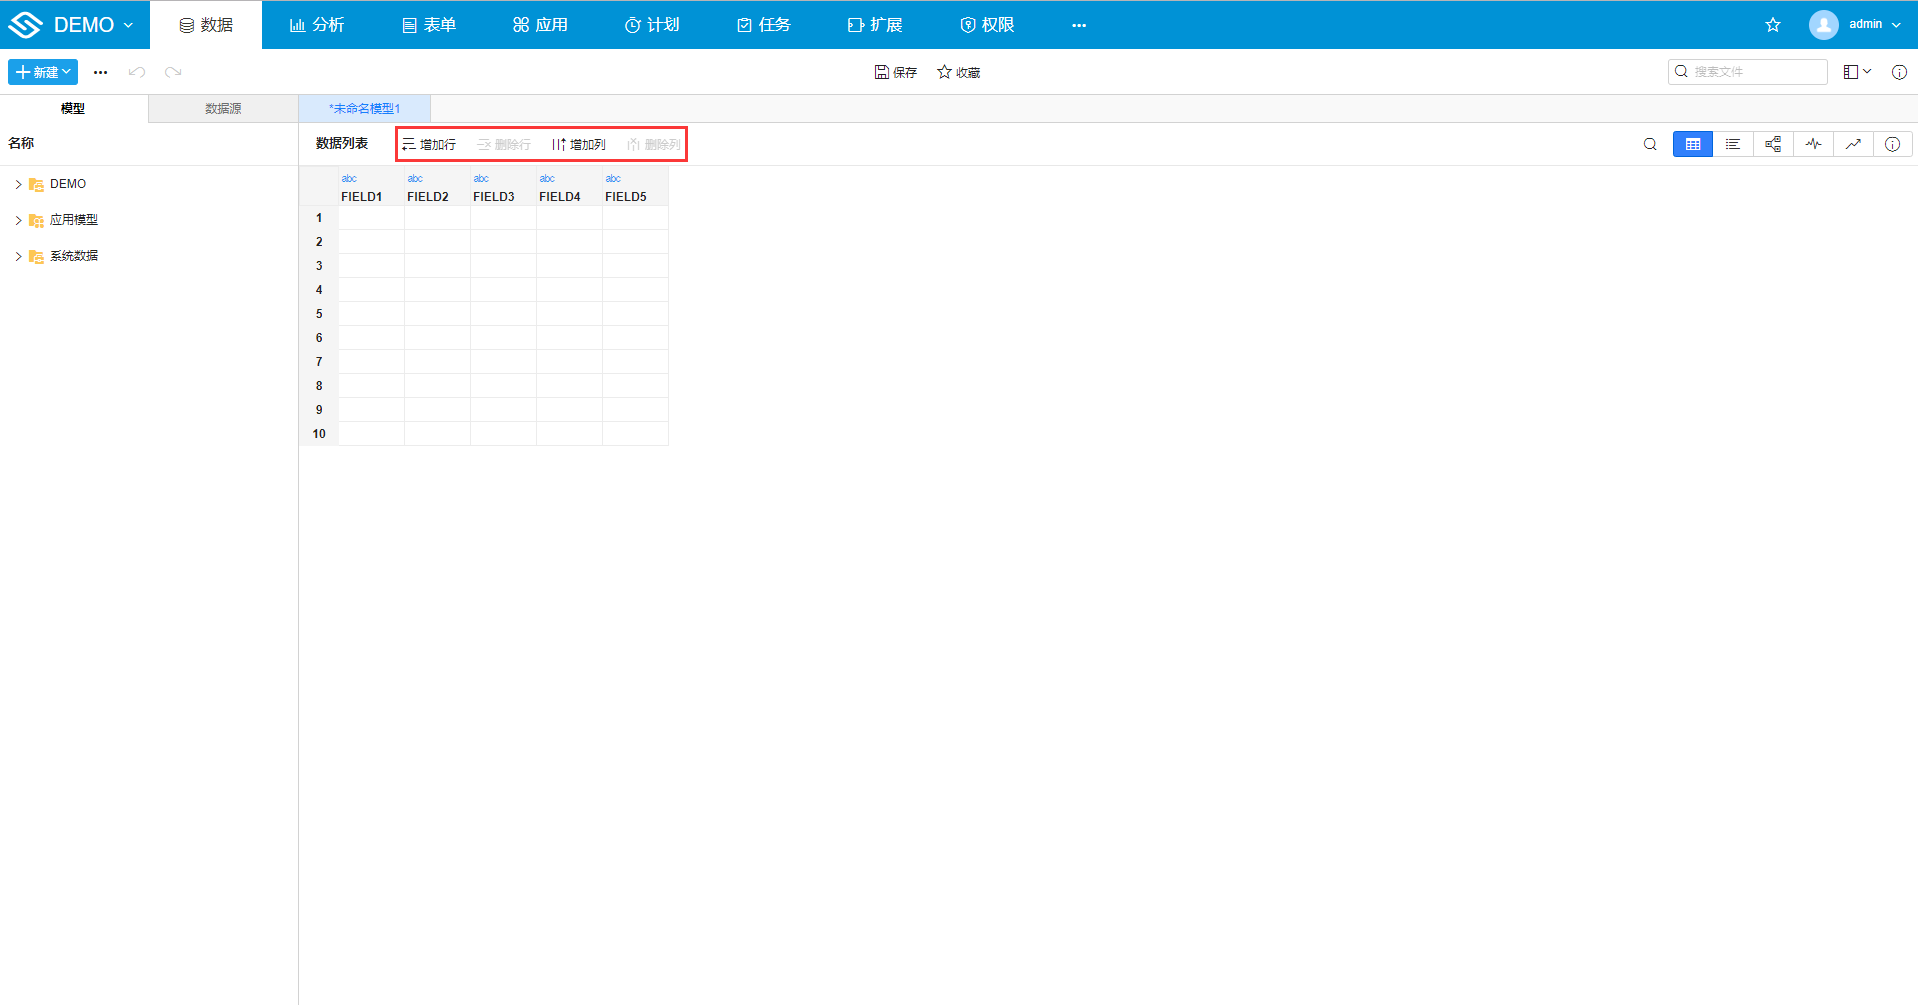Viewport: 1918px width, 1005px height.
Task: Click the 增加行 button
Action: pos(429,144)
